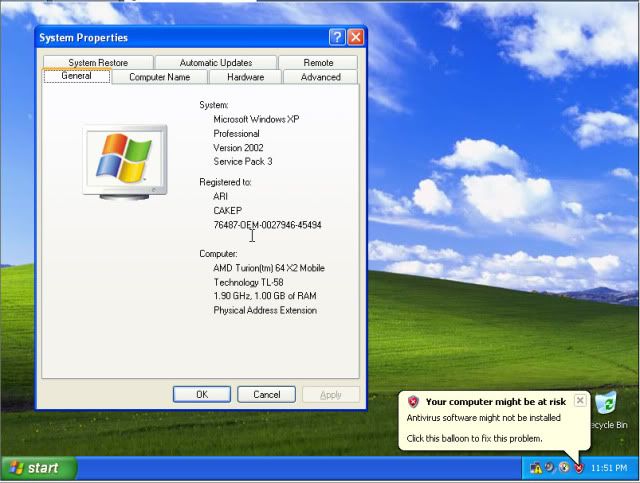The width and height of the screenshot is (640, 483).
Task: Close the System Properties window
Action: coord(356,37)
